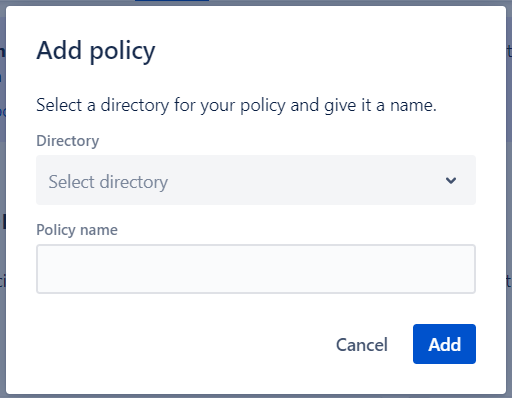Expand the directory list via down chevron

451,180
